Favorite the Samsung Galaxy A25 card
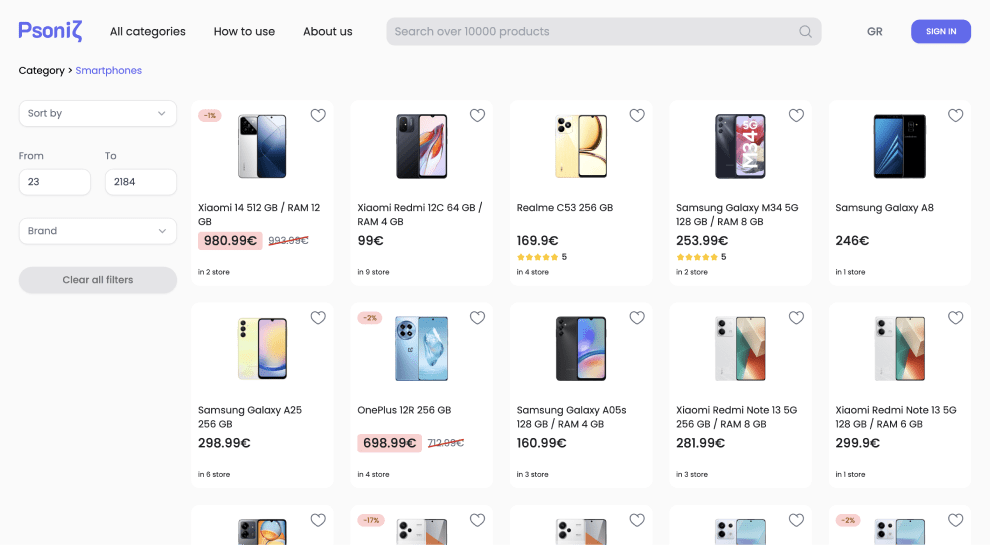Viewport: 990px width, 545px height. [318, 318]
